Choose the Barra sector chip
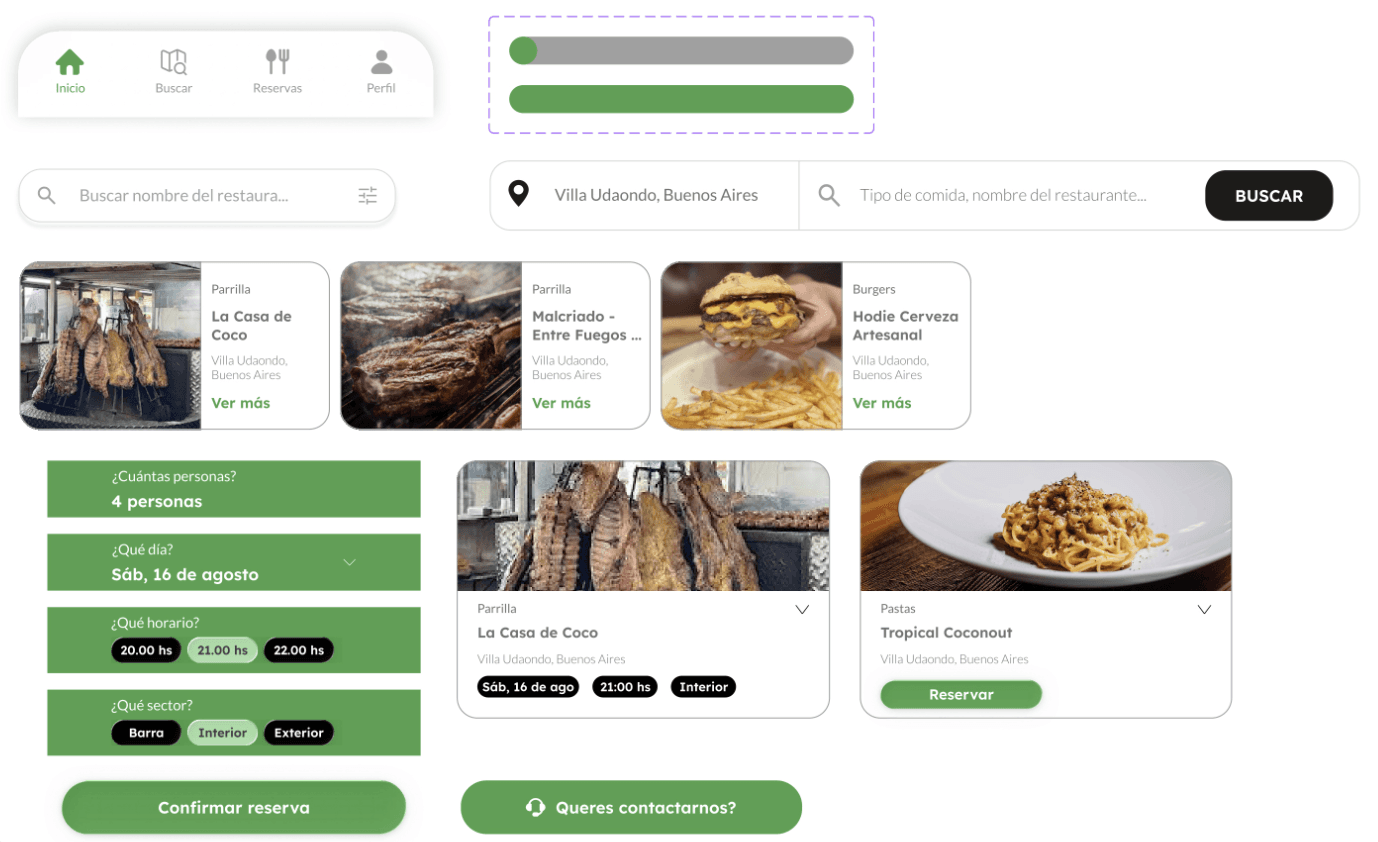 click(146, 733)
